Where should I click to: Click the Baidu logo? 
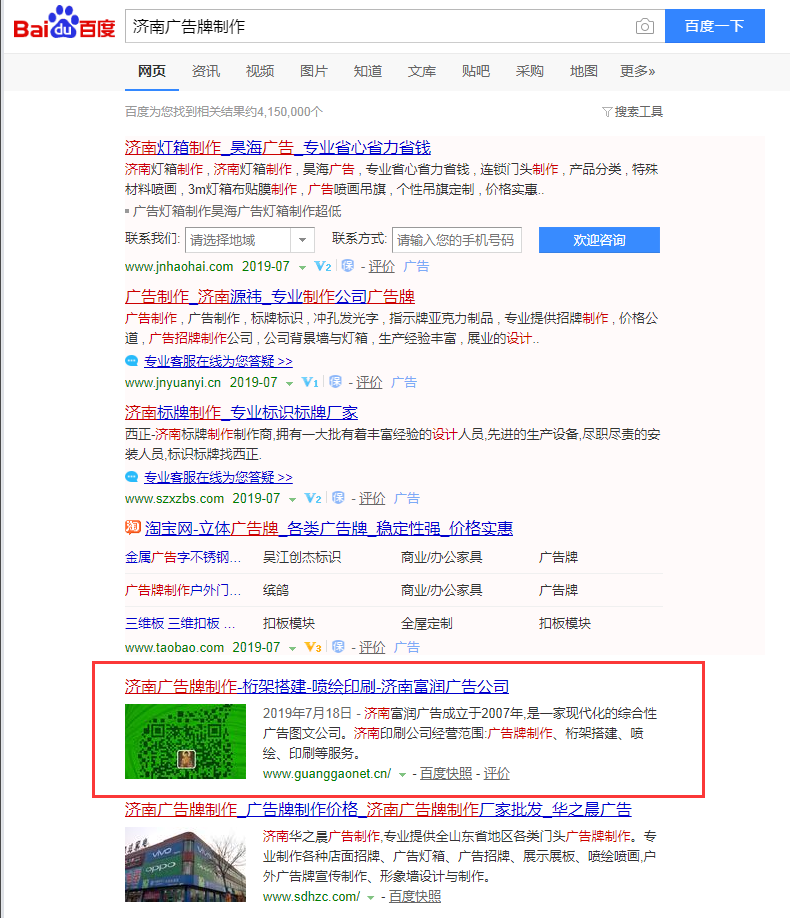click(64, 24)
